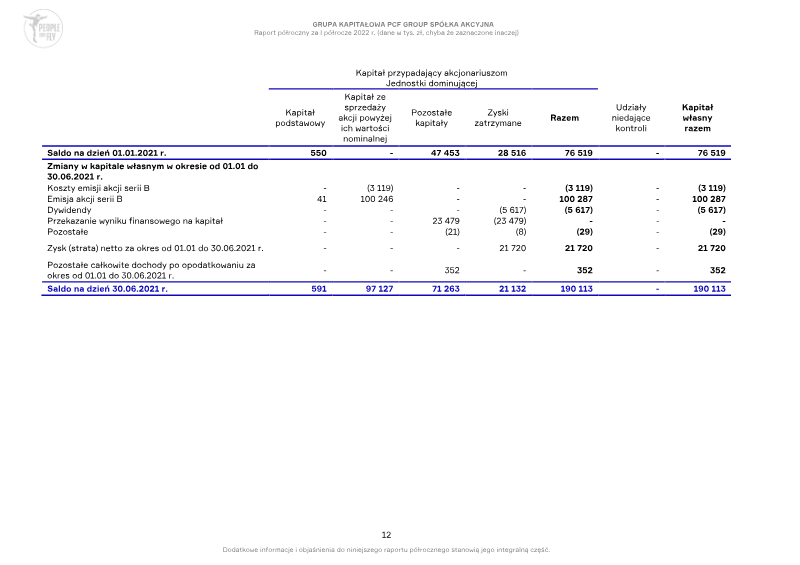Click closing balance value 97 127
The image size is (800, 565).
379,289
